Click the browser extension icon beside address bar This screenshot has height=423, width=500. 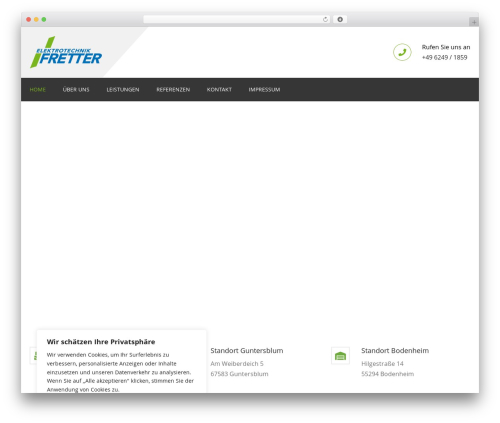340,20
